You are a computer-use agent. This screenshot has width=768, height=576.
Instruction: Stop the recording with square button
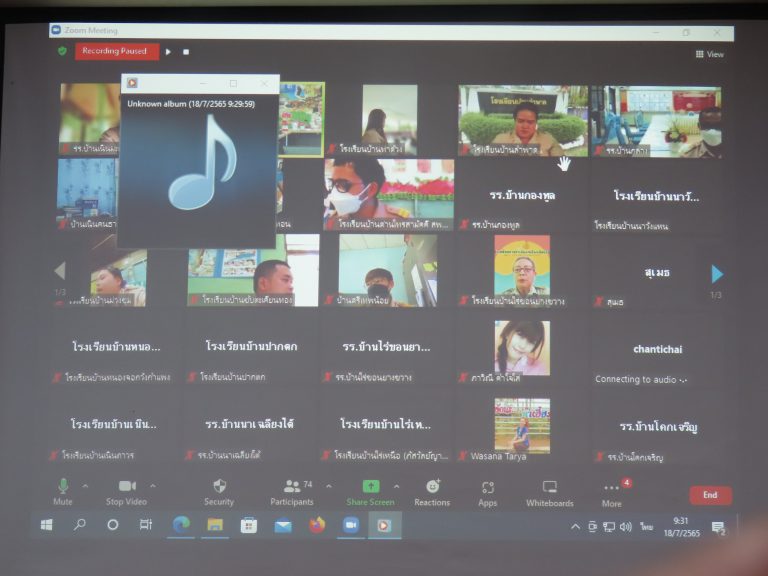pyautogui.click(x=186, y=51)
